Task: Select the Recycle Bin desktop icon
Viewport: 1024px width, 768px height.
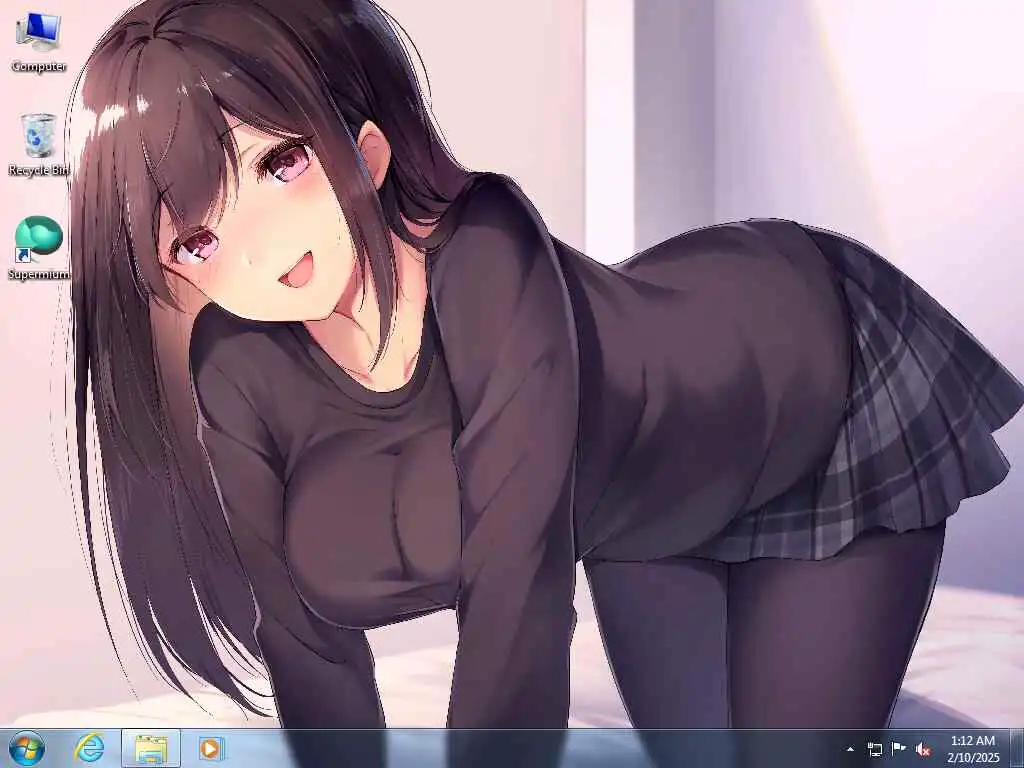Action: [x=39, y=144]
